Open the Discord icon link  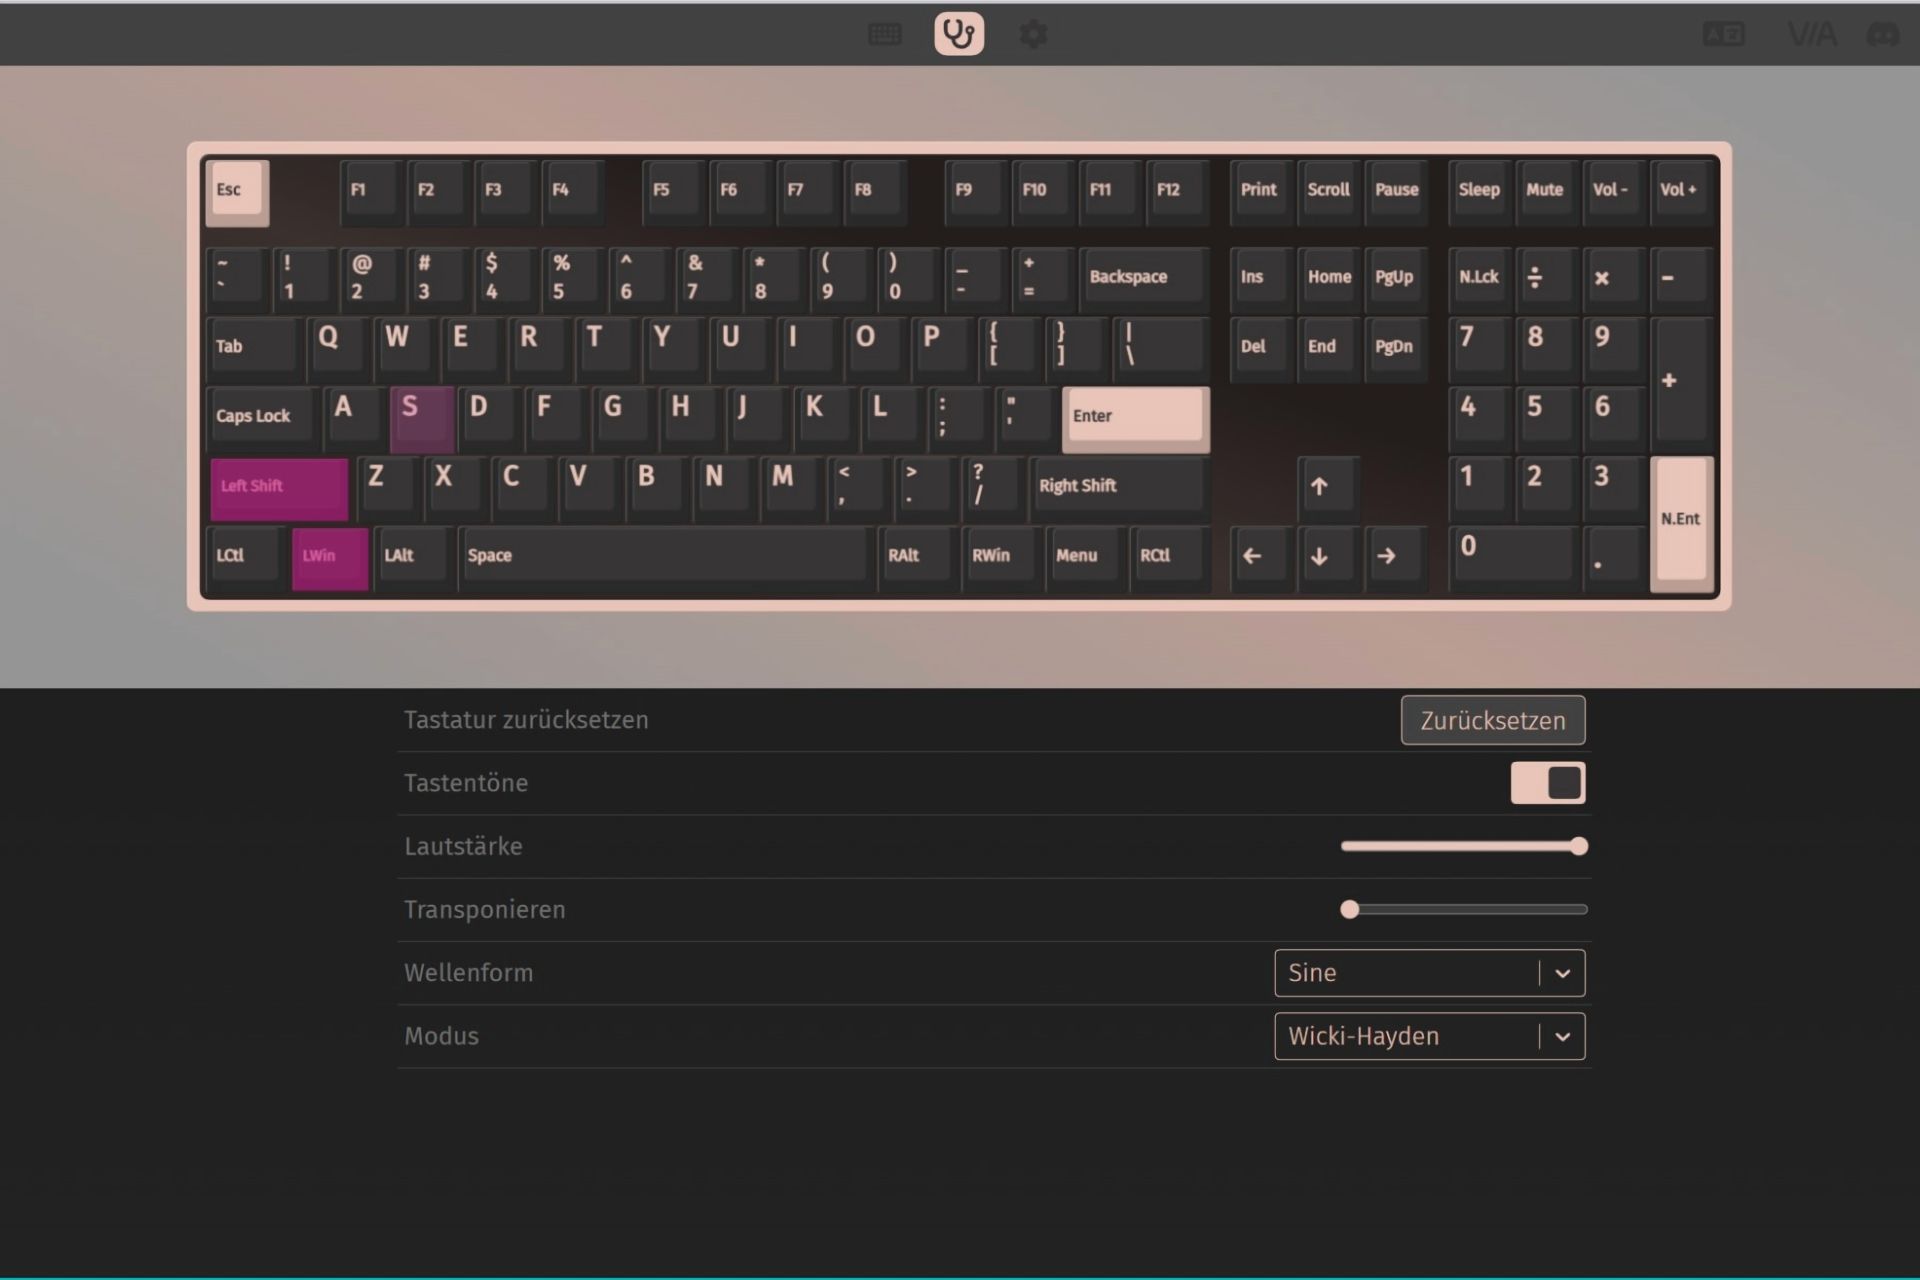pos(1883,35)
